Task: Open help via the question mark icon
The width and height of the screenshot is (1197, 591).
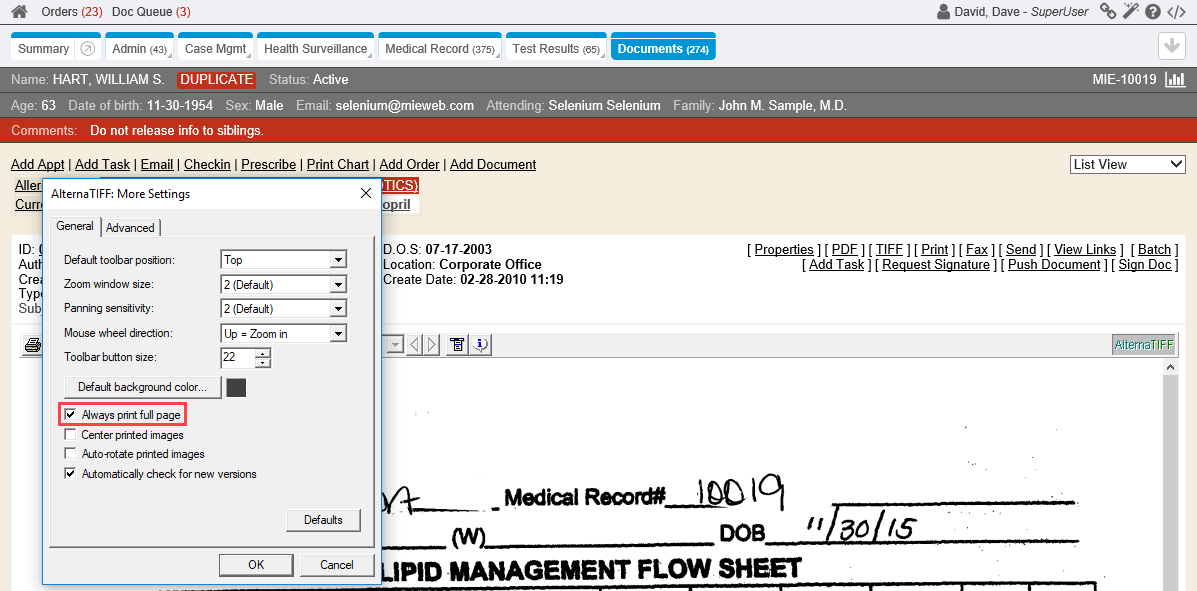Action: (1153, 12)
